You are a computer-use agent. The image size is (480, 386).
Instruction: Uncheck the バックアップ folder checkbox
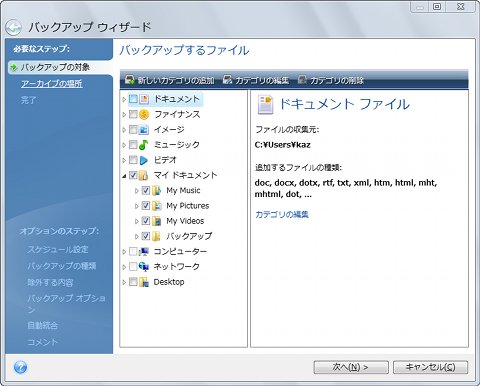coord(146,236)
